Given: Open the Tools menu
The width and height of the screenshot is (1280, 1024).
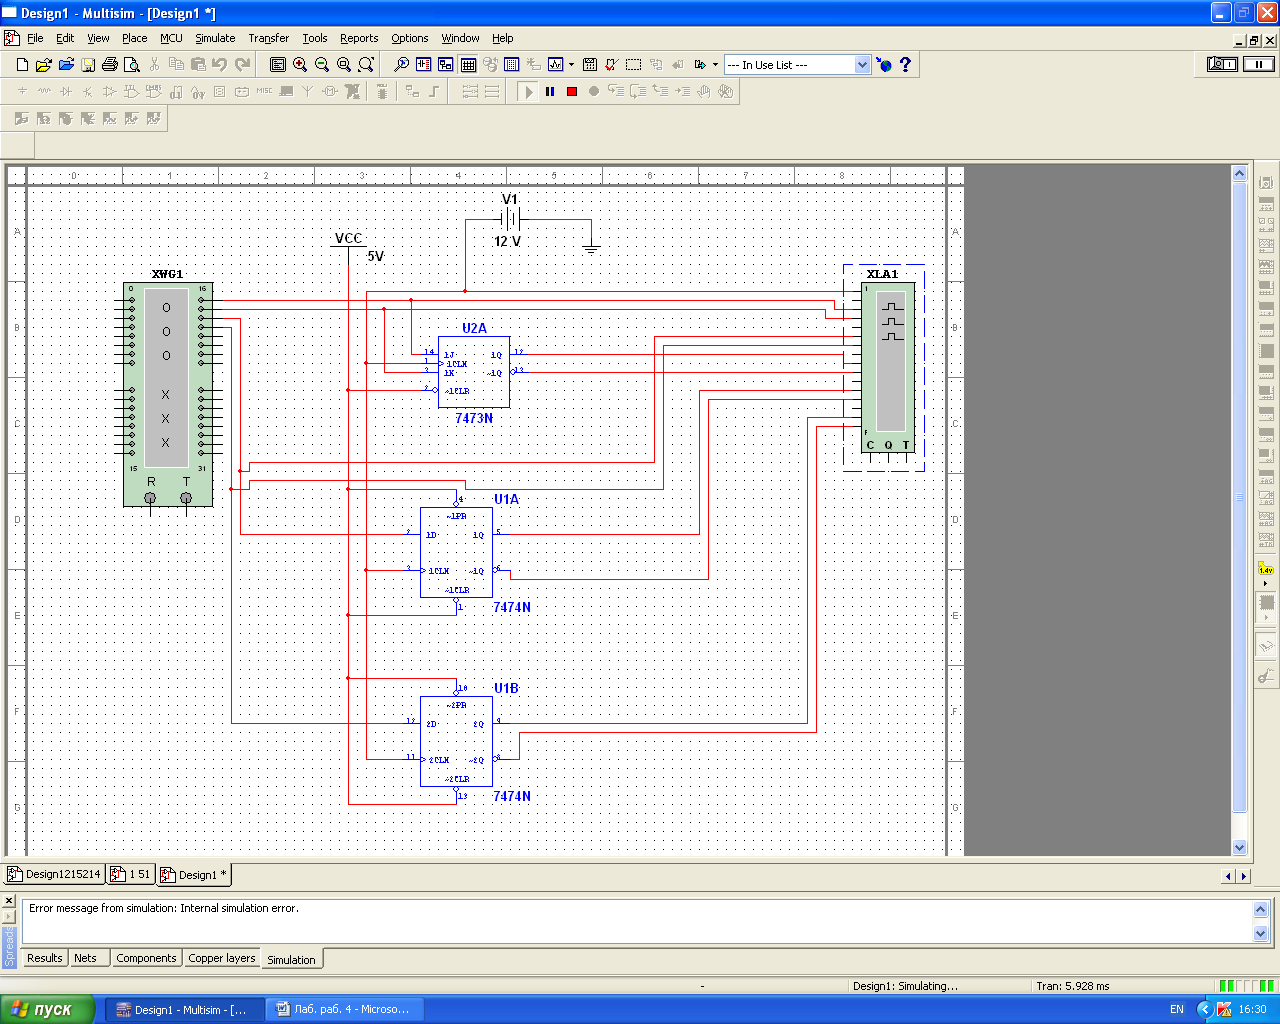Looking at the screenshot, I should point(315,38).
